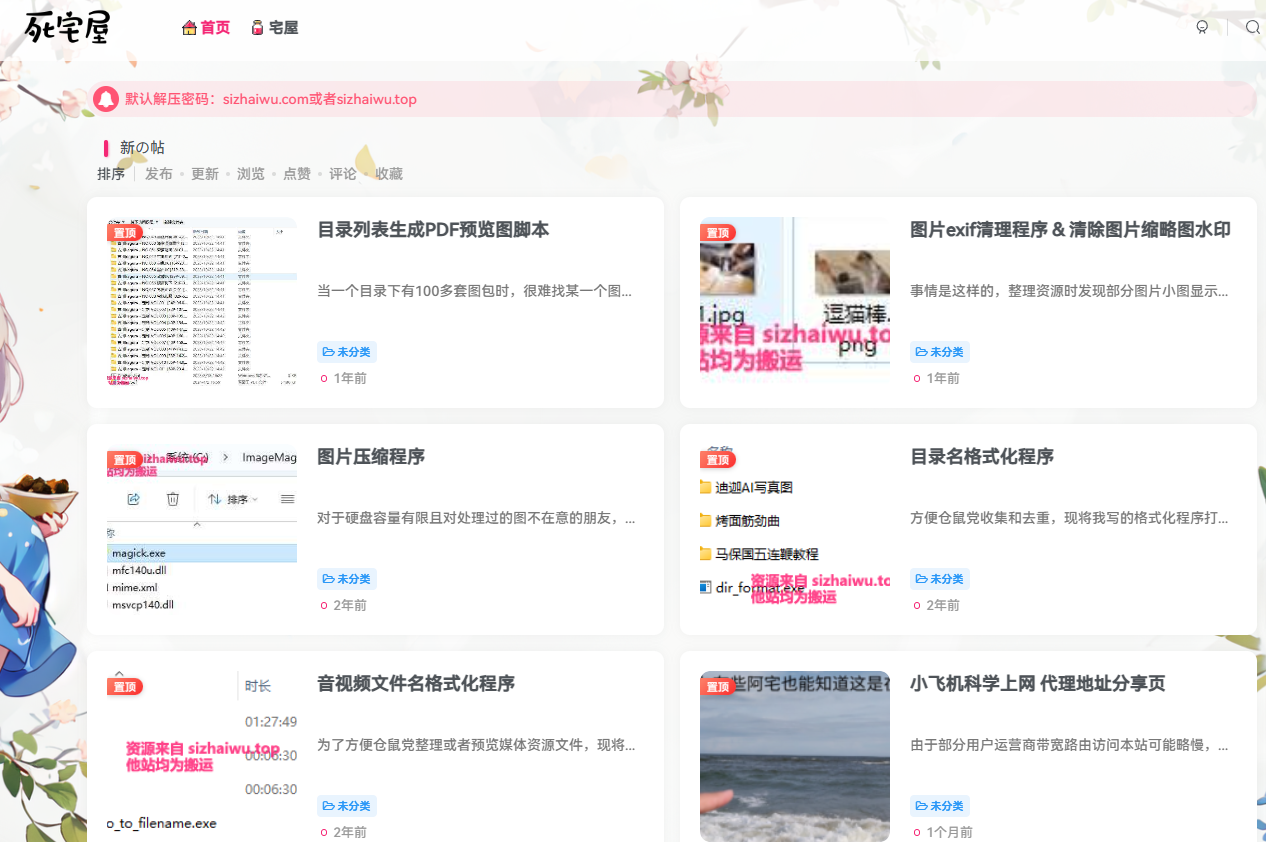Click the 排序 label

[x=111, y=174]
